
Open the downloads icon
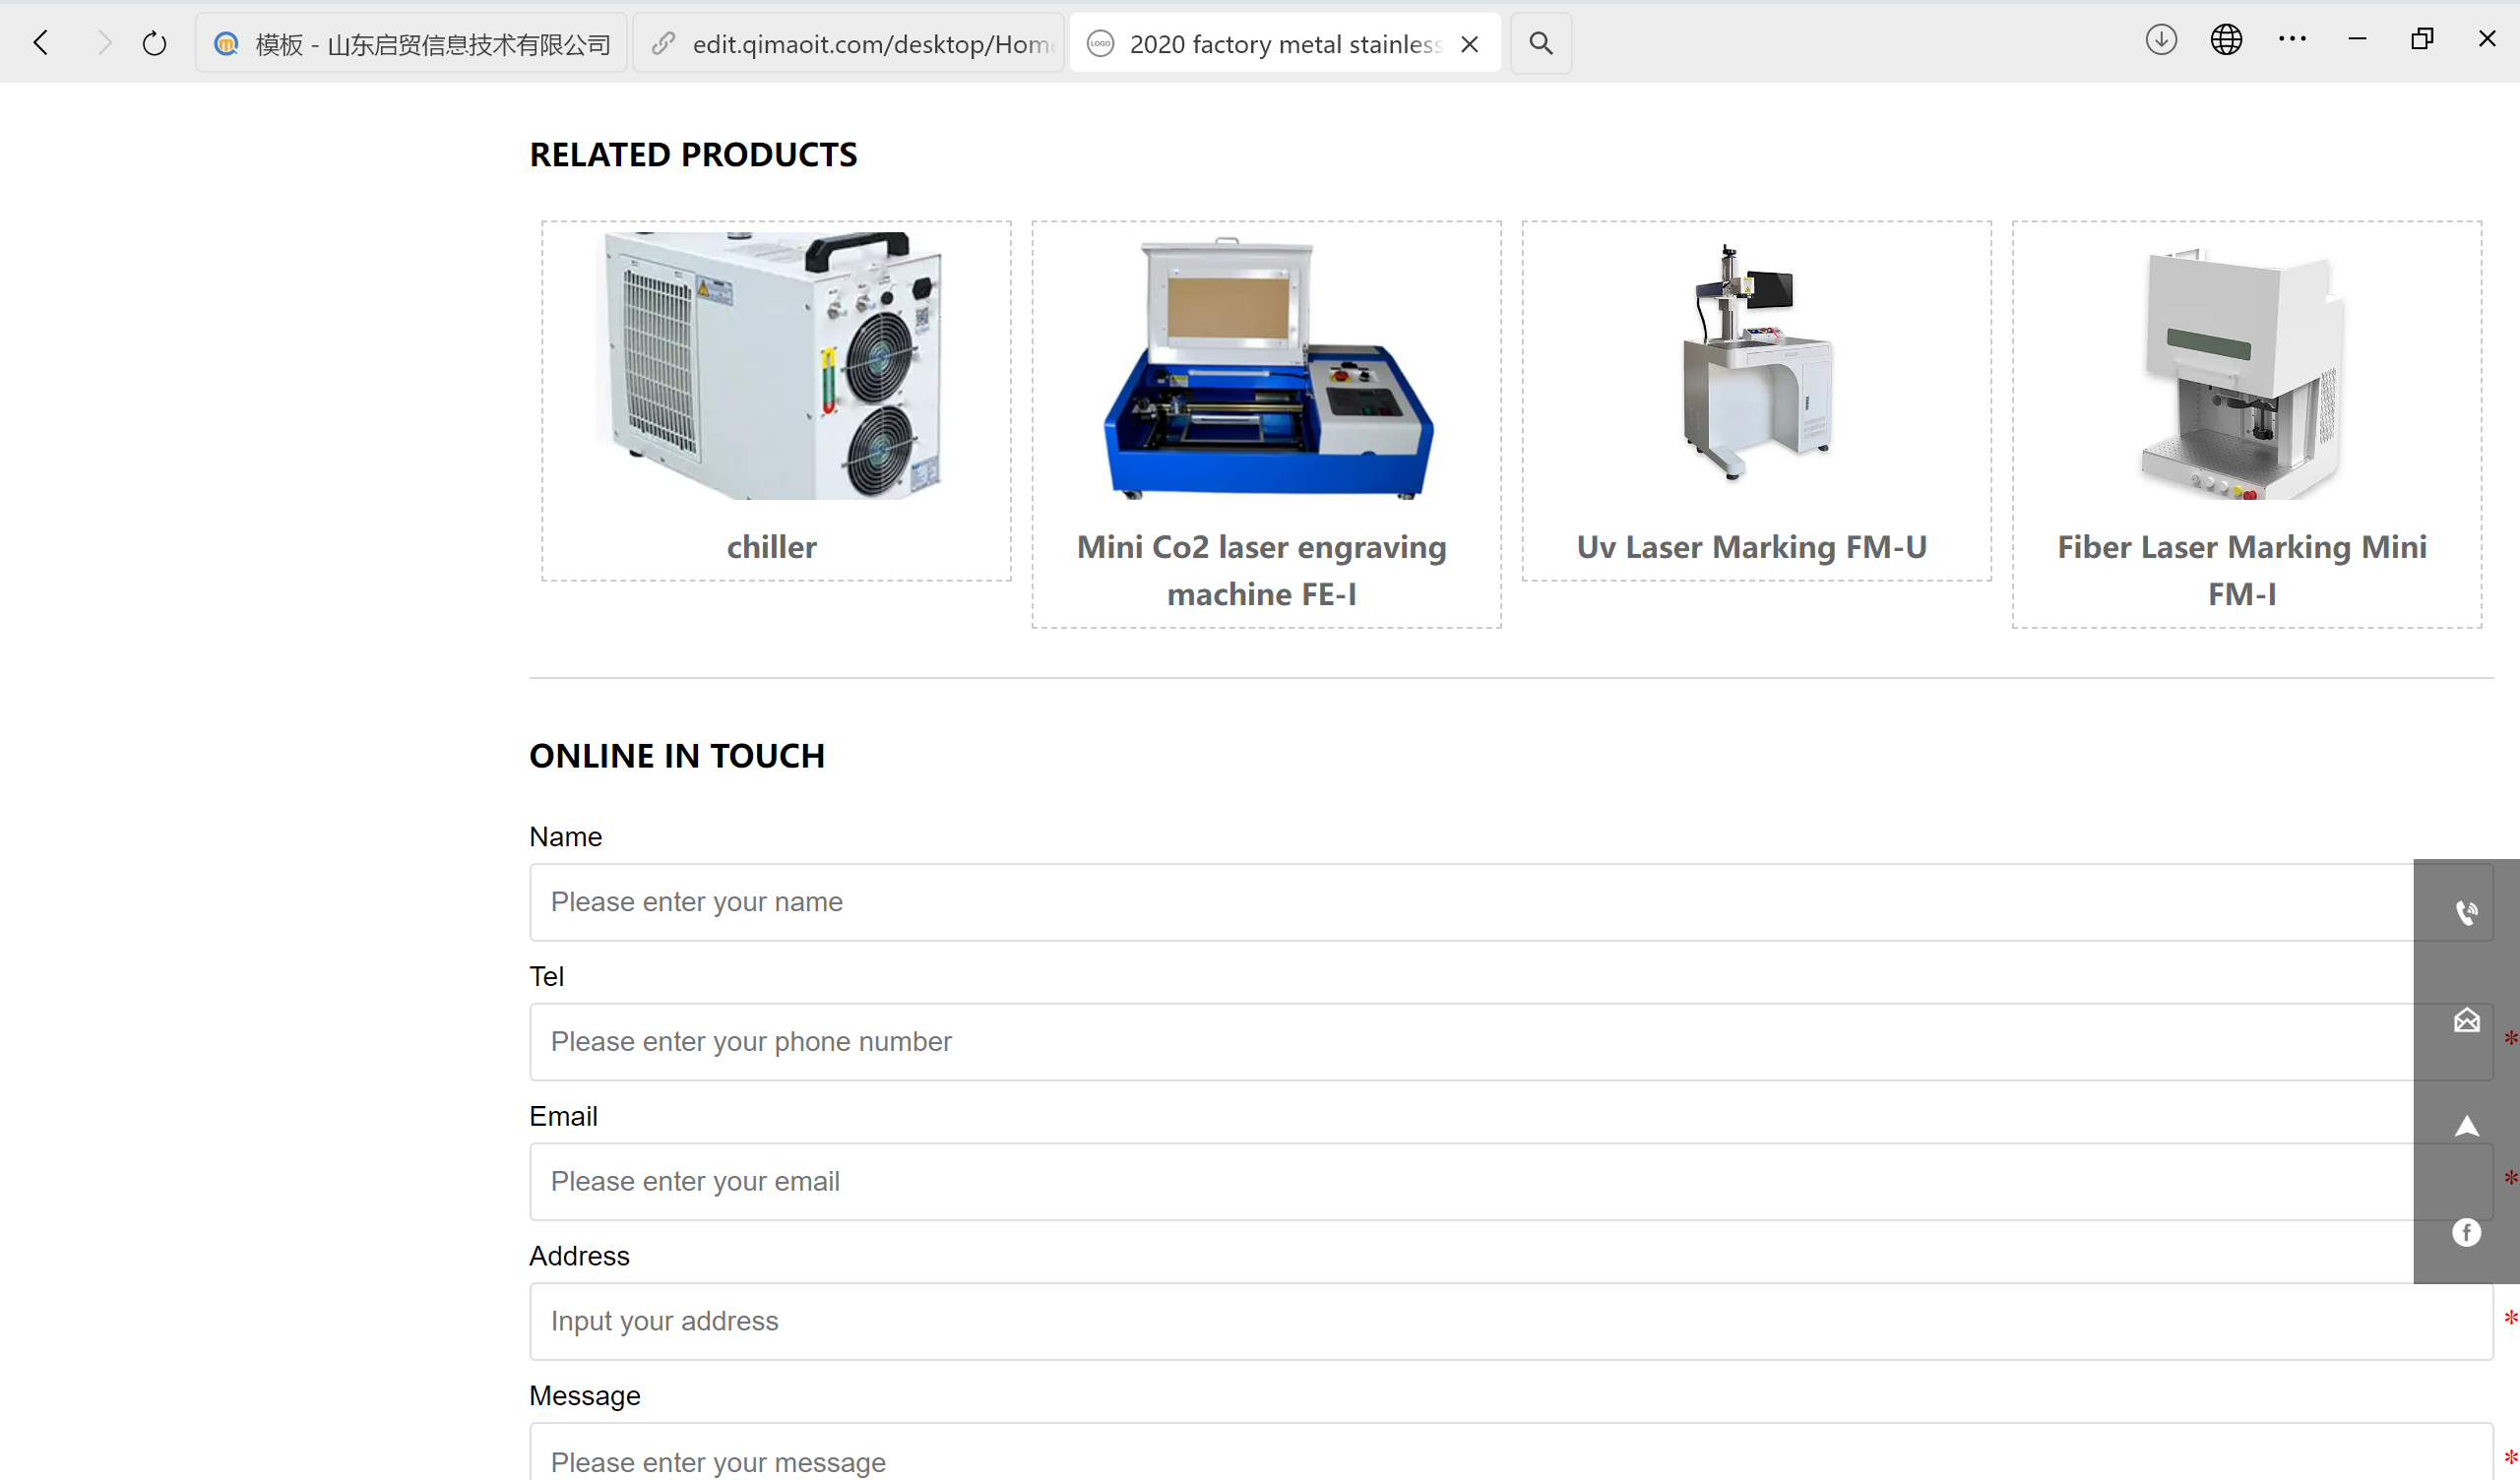pos(2160,40)
